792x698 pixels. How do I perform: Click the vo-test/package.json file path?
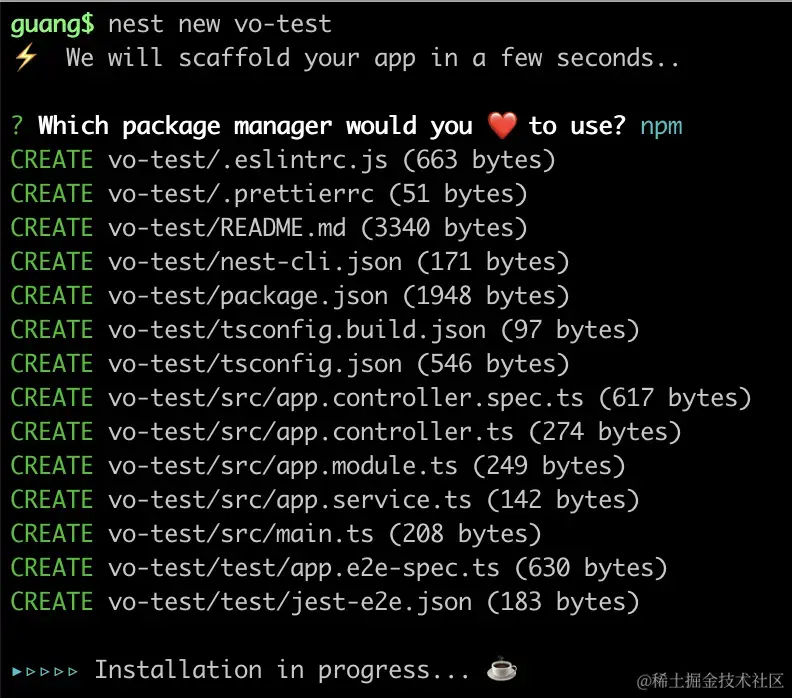(255, 296)
